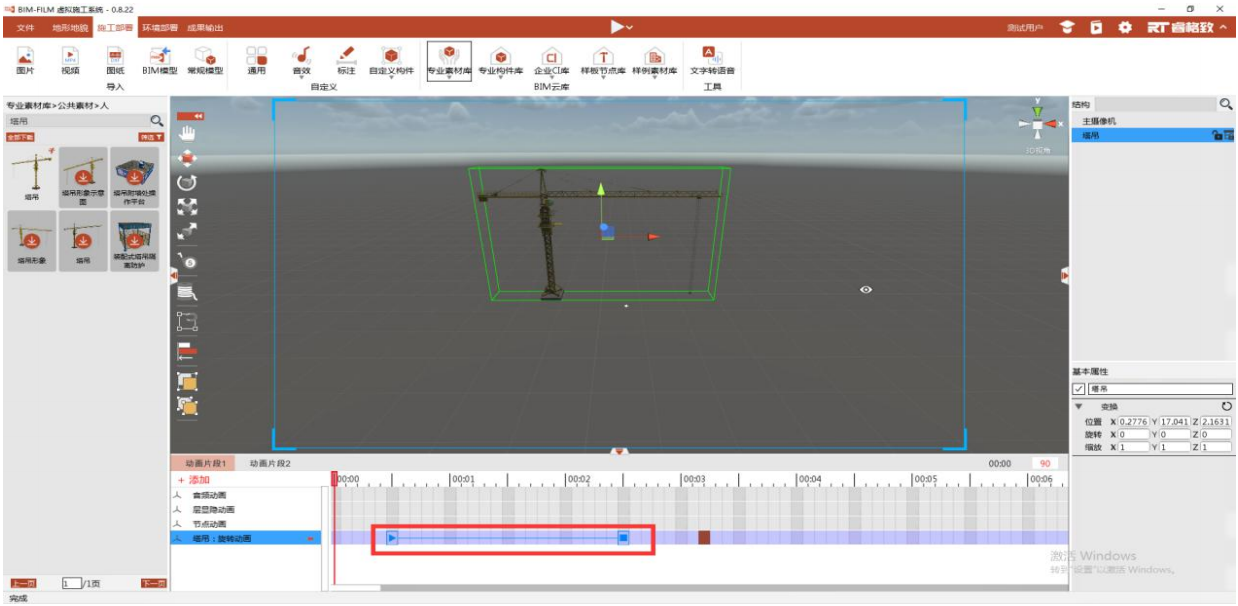This screenshot has height=606, width=1238.
Task: Open the 筛选 filter button
Action: coord(150,137)
